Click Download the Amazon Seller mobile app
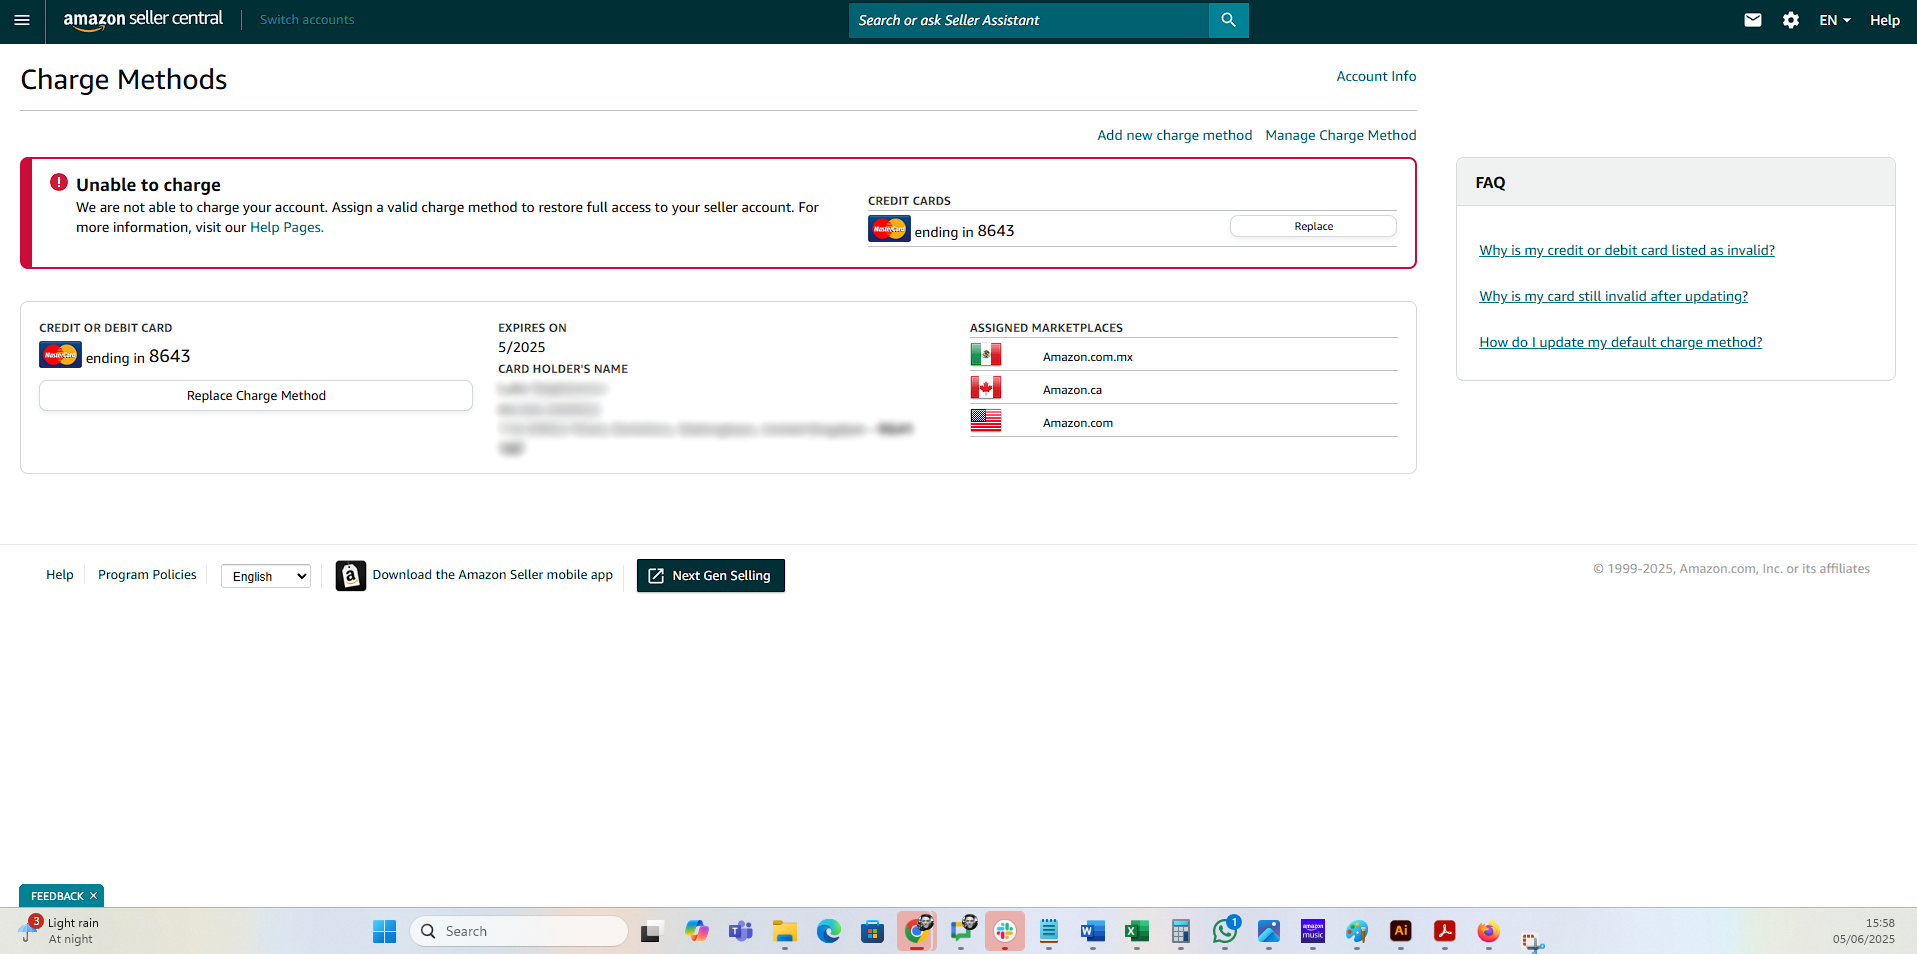The image size is (1917, 954). click(x=492, y=575)
